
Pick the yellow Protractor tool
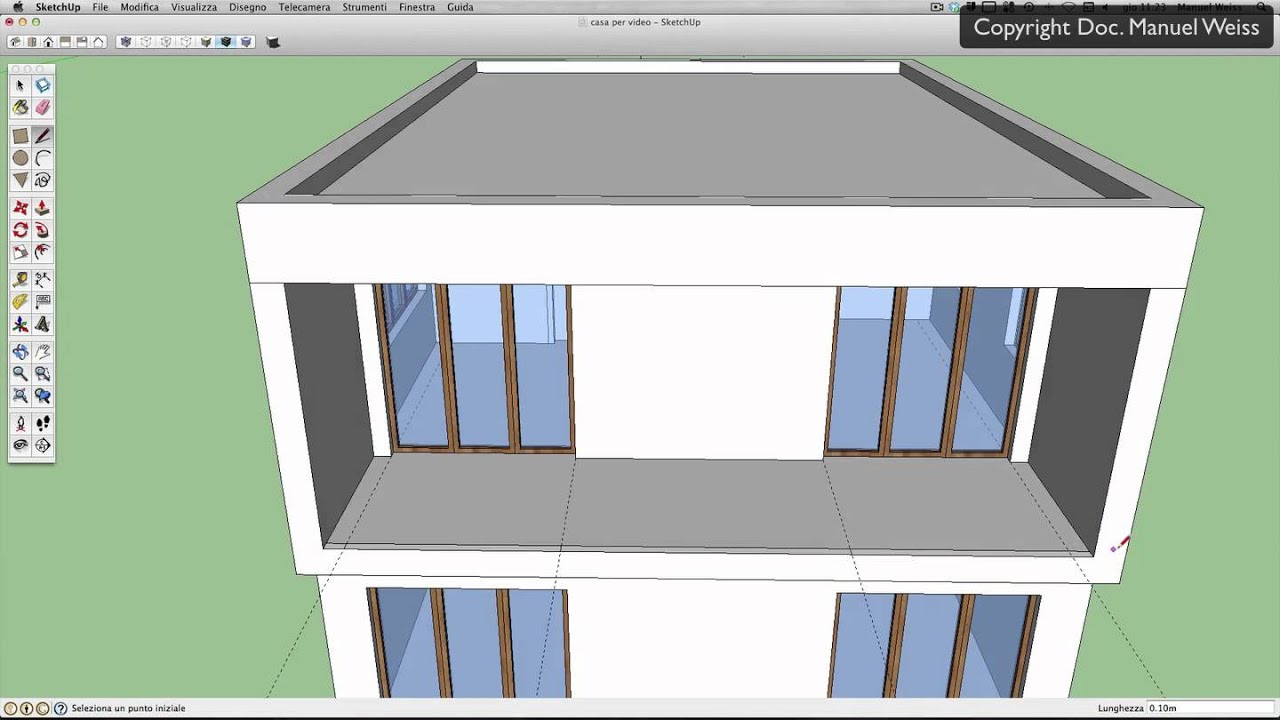(20, 302)
